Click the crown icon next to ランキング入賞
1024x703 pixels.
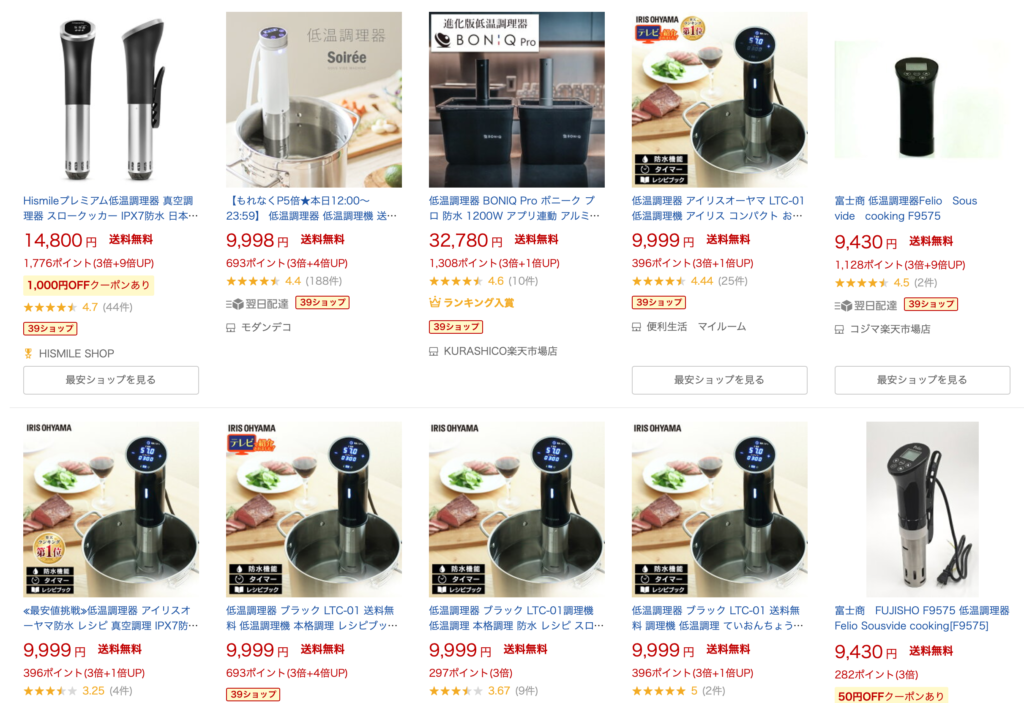coord(434,302)
